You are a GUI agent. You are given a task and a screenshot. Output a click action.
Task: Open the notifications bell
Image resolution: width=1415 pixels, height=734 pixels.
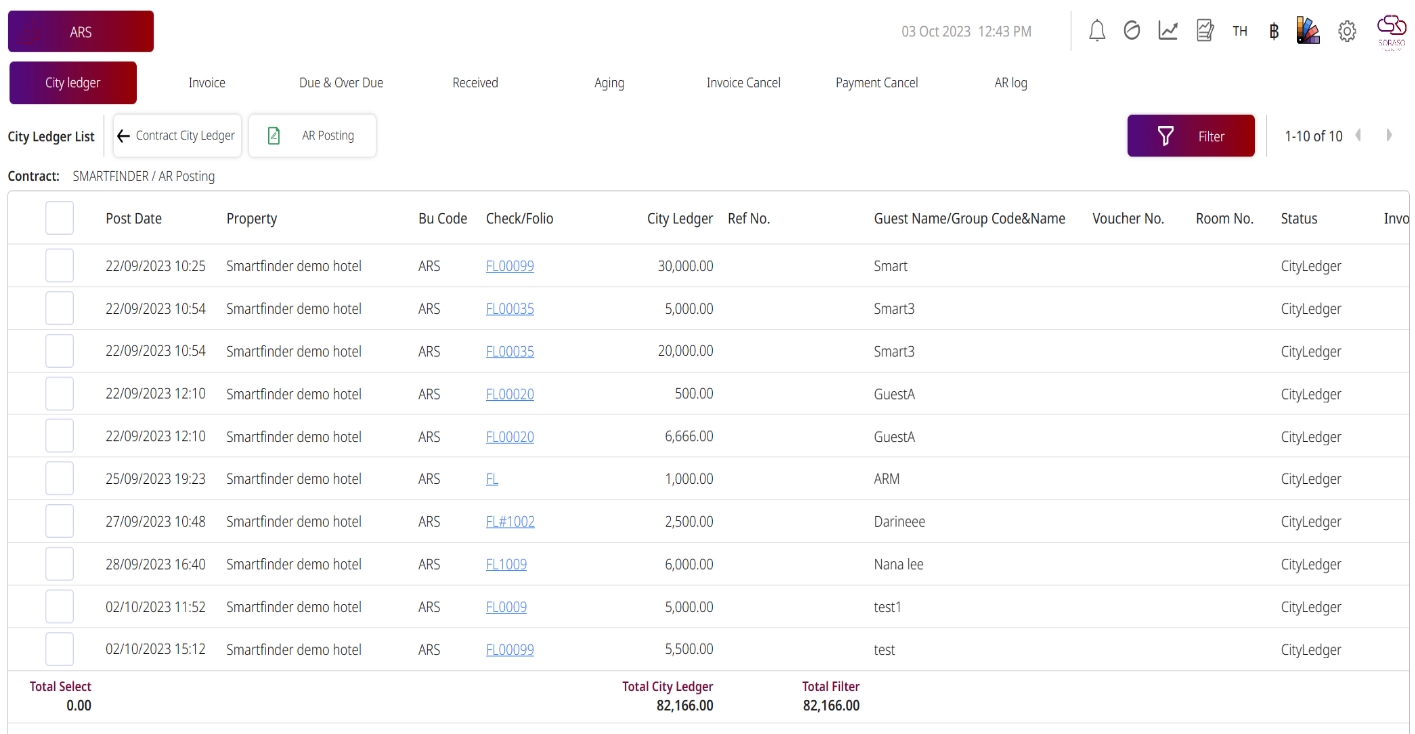(1097, 31)
